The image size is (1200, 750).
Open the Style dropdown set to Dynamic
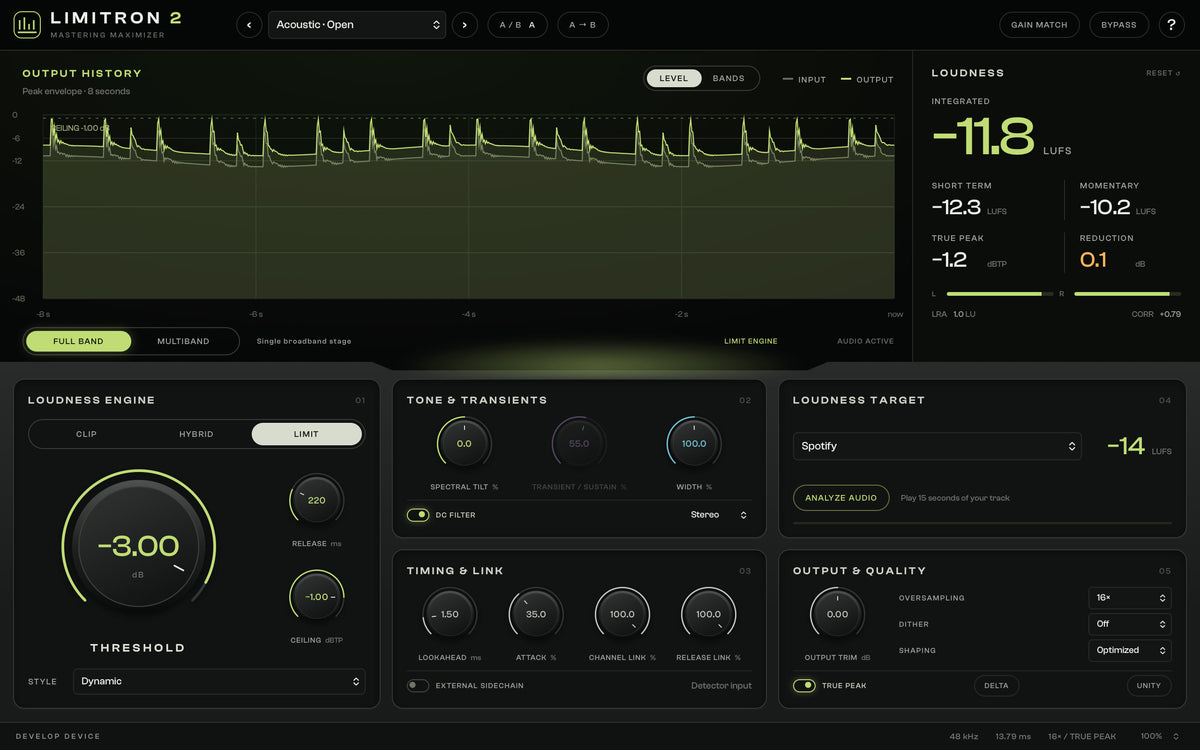[x=219, y=681]
